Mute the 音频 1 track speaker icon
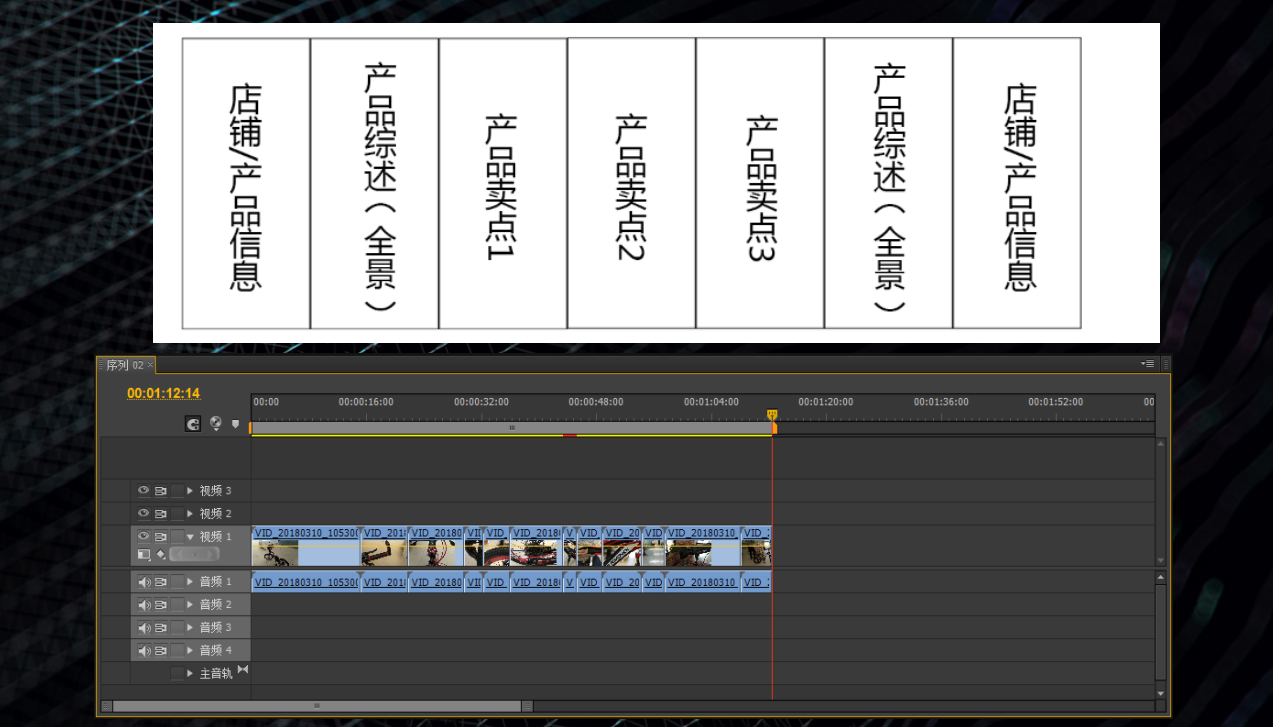This screenshot has width=1273, height=727. [x=143, y=582]
